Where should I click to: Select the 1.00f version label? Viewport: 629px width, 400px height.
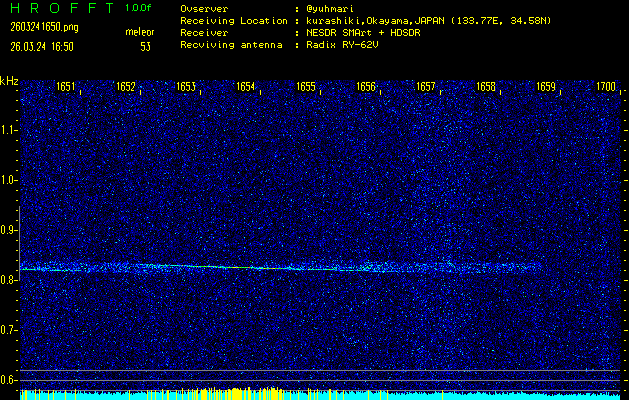click(140, 8)
